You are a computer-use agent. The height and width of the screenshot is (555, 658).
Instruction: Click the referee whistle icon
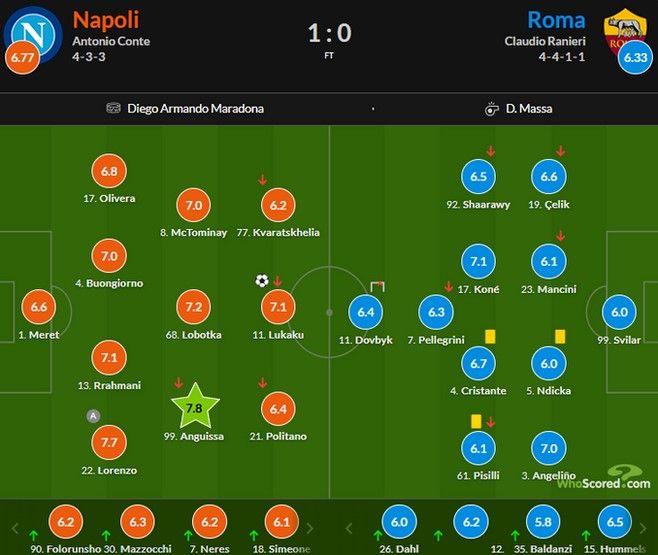[x=491, y=108]
